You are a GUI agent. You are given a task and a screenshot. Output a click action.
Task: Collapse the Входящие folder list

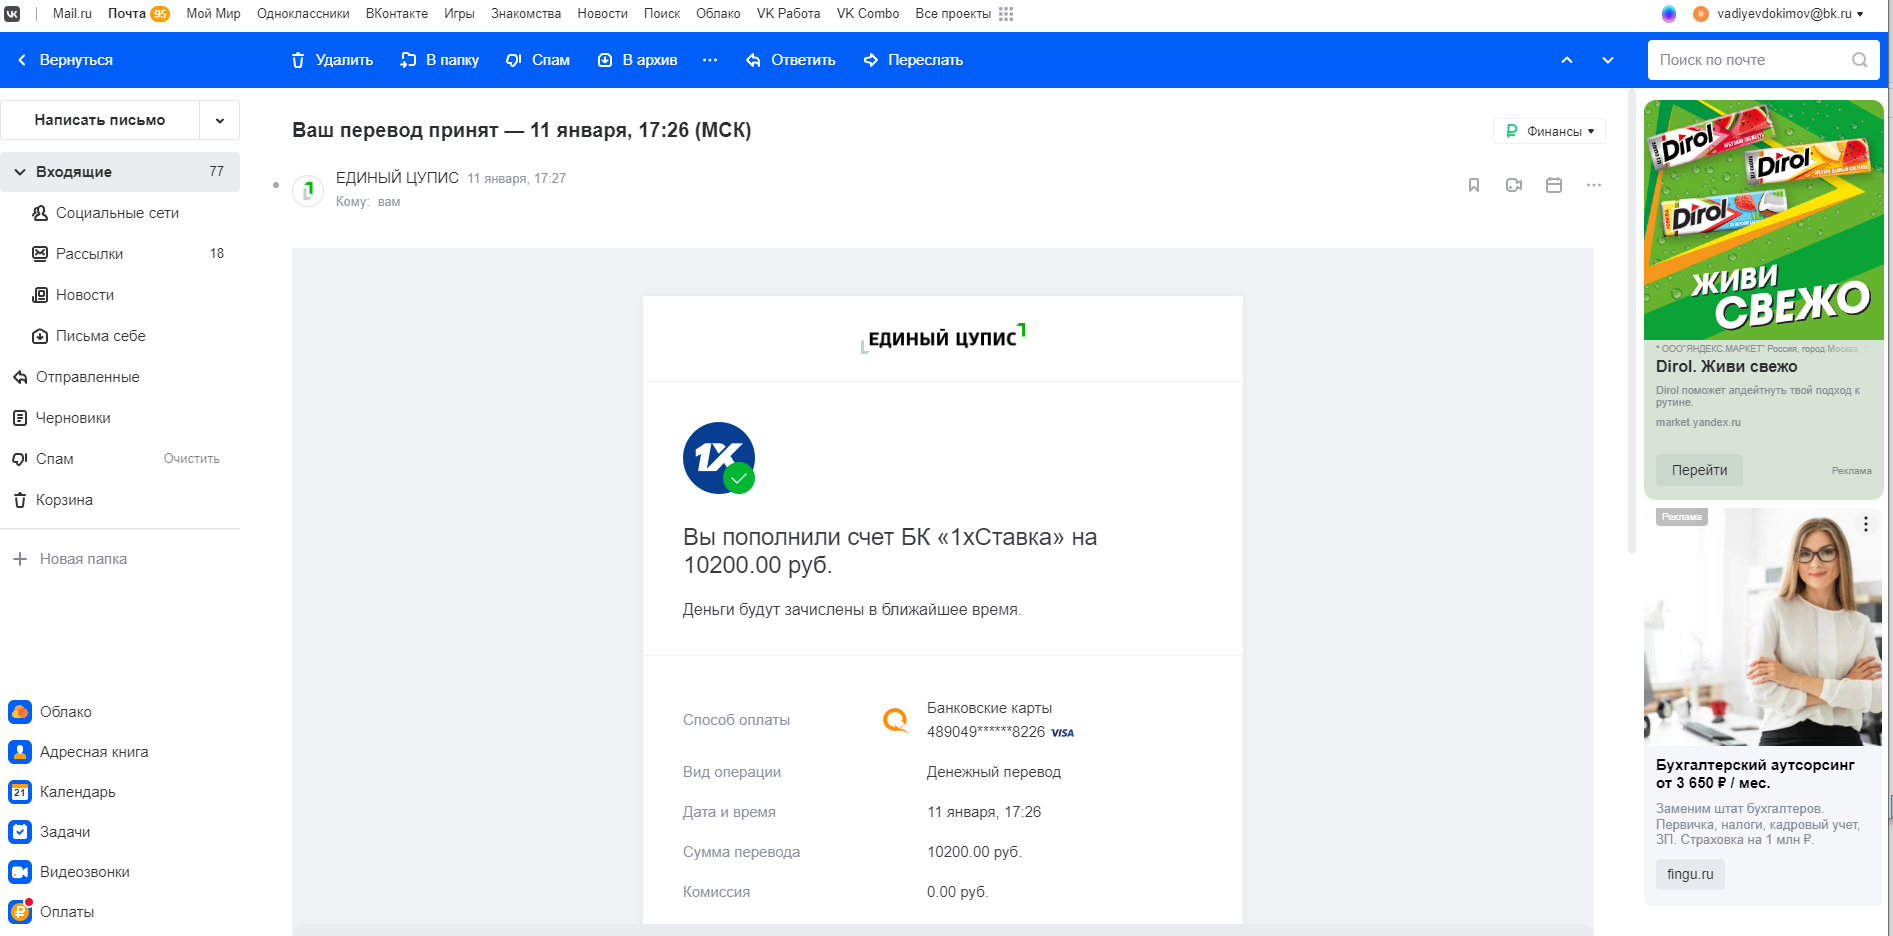pos(20,172)
